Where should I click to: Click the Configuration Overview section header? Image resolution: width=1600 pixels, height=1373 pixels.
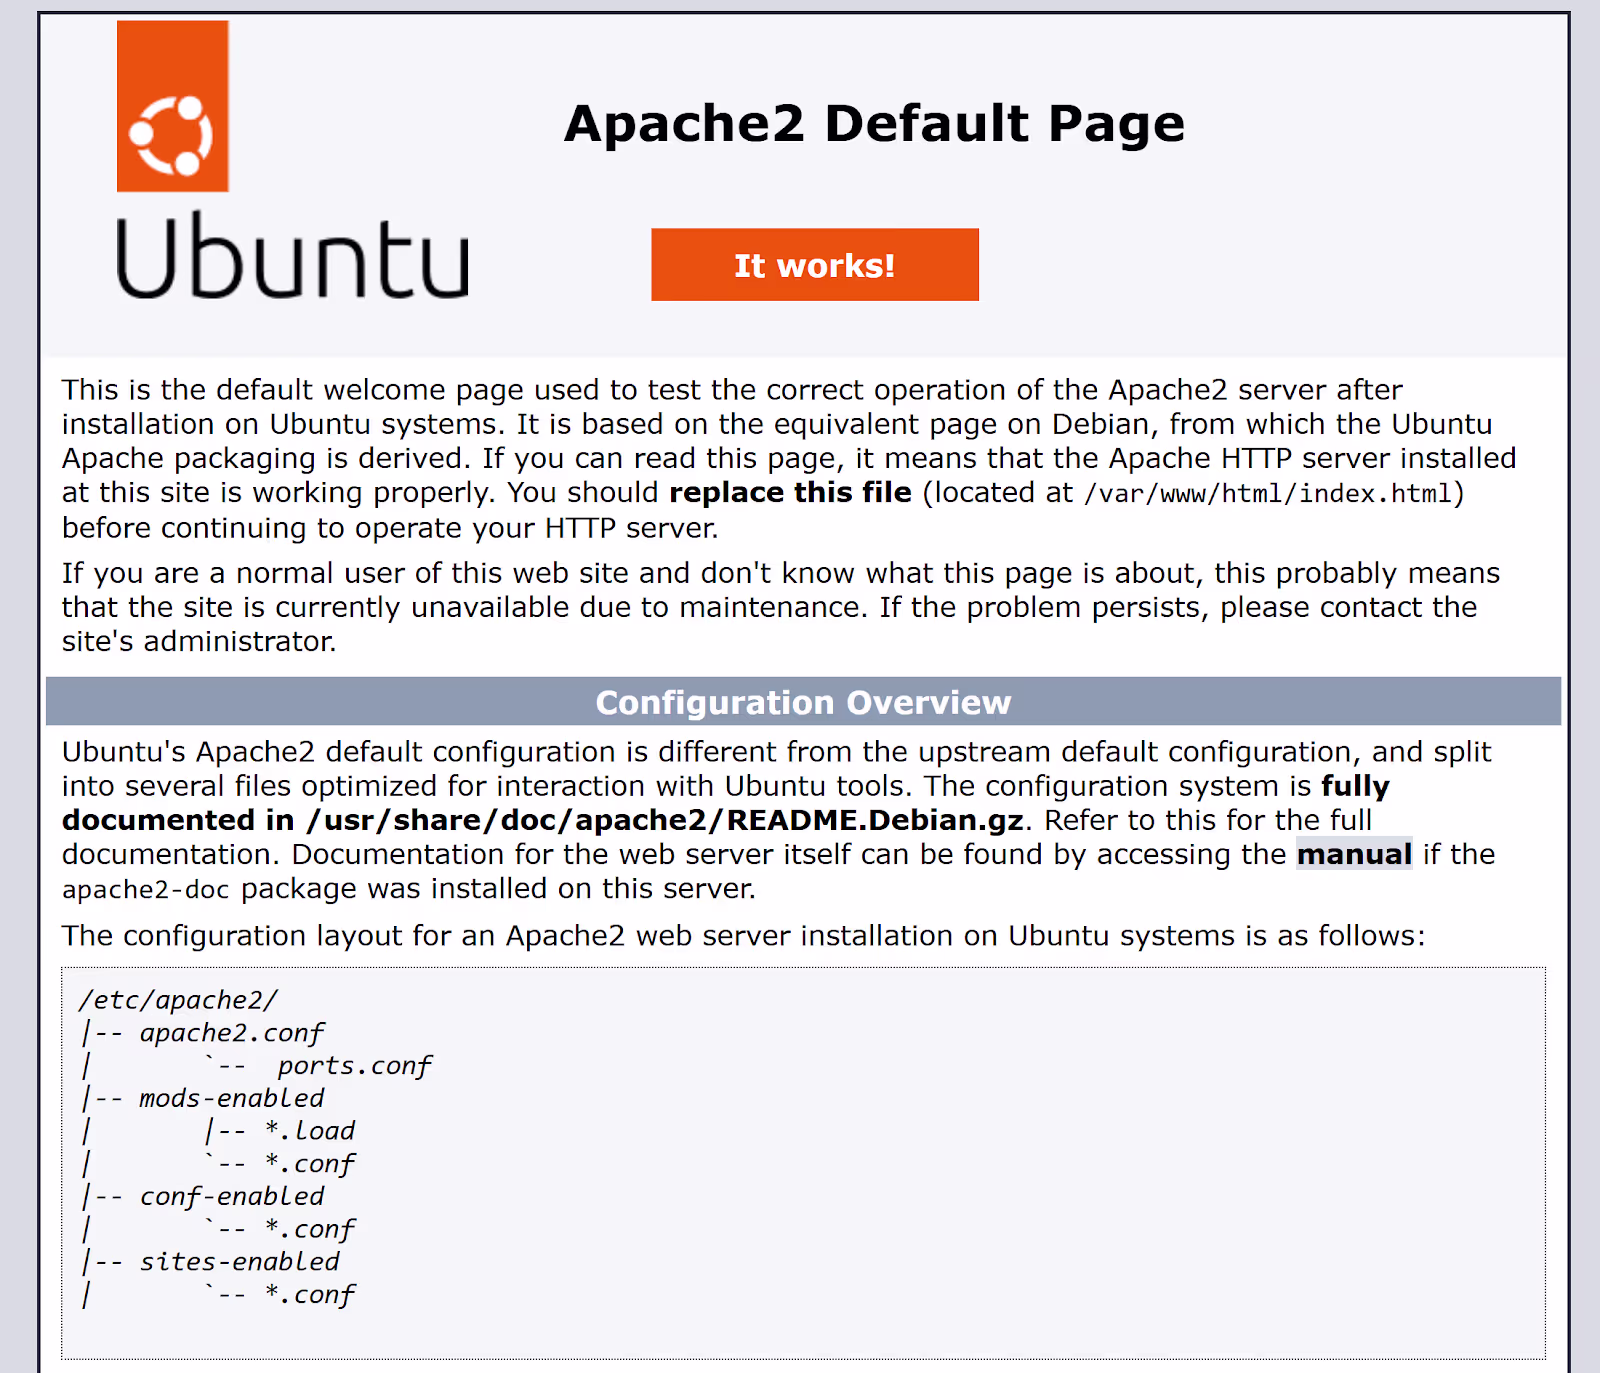pyautogui.click(x=803, y=702)
